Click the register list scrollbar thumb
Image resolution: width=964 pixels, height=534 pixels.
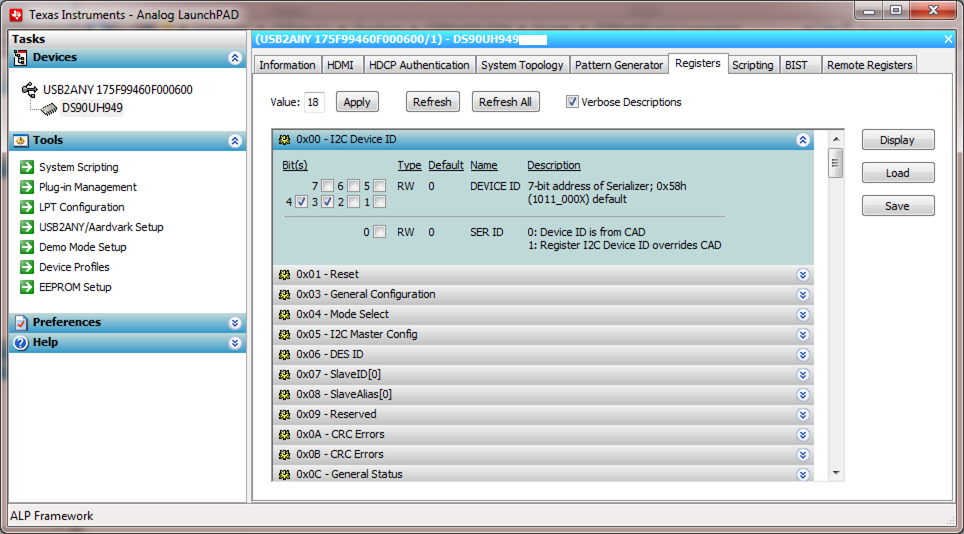coord(835,163)
